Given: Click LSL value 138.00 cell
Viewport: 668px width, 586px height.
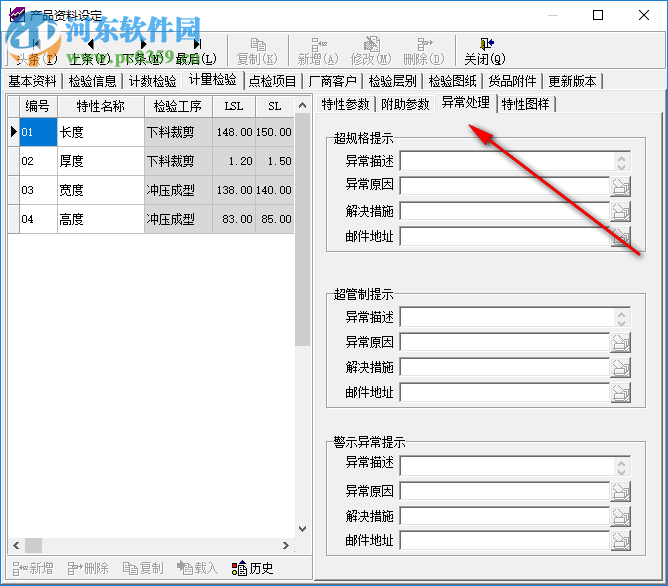Looking at the screenshot, I should 234,190.
